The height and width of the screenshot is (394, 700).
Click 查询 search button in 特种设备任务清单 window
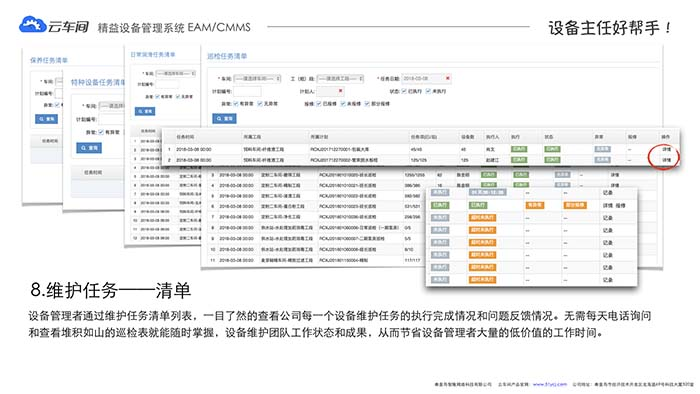(x=89, y=148)
